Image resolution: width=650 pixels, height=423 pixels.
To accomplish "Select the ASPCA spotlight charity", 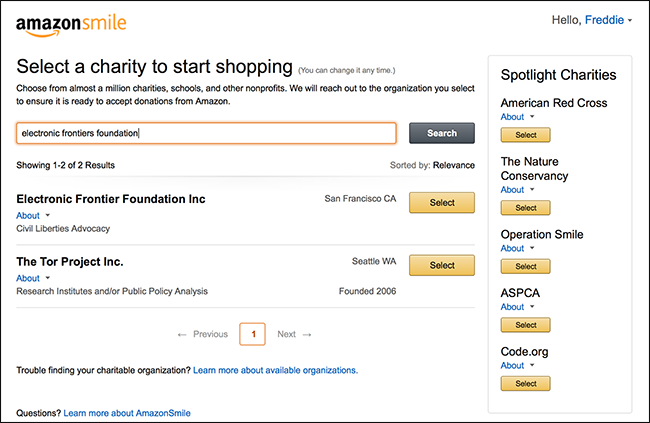I will (525, 325).
